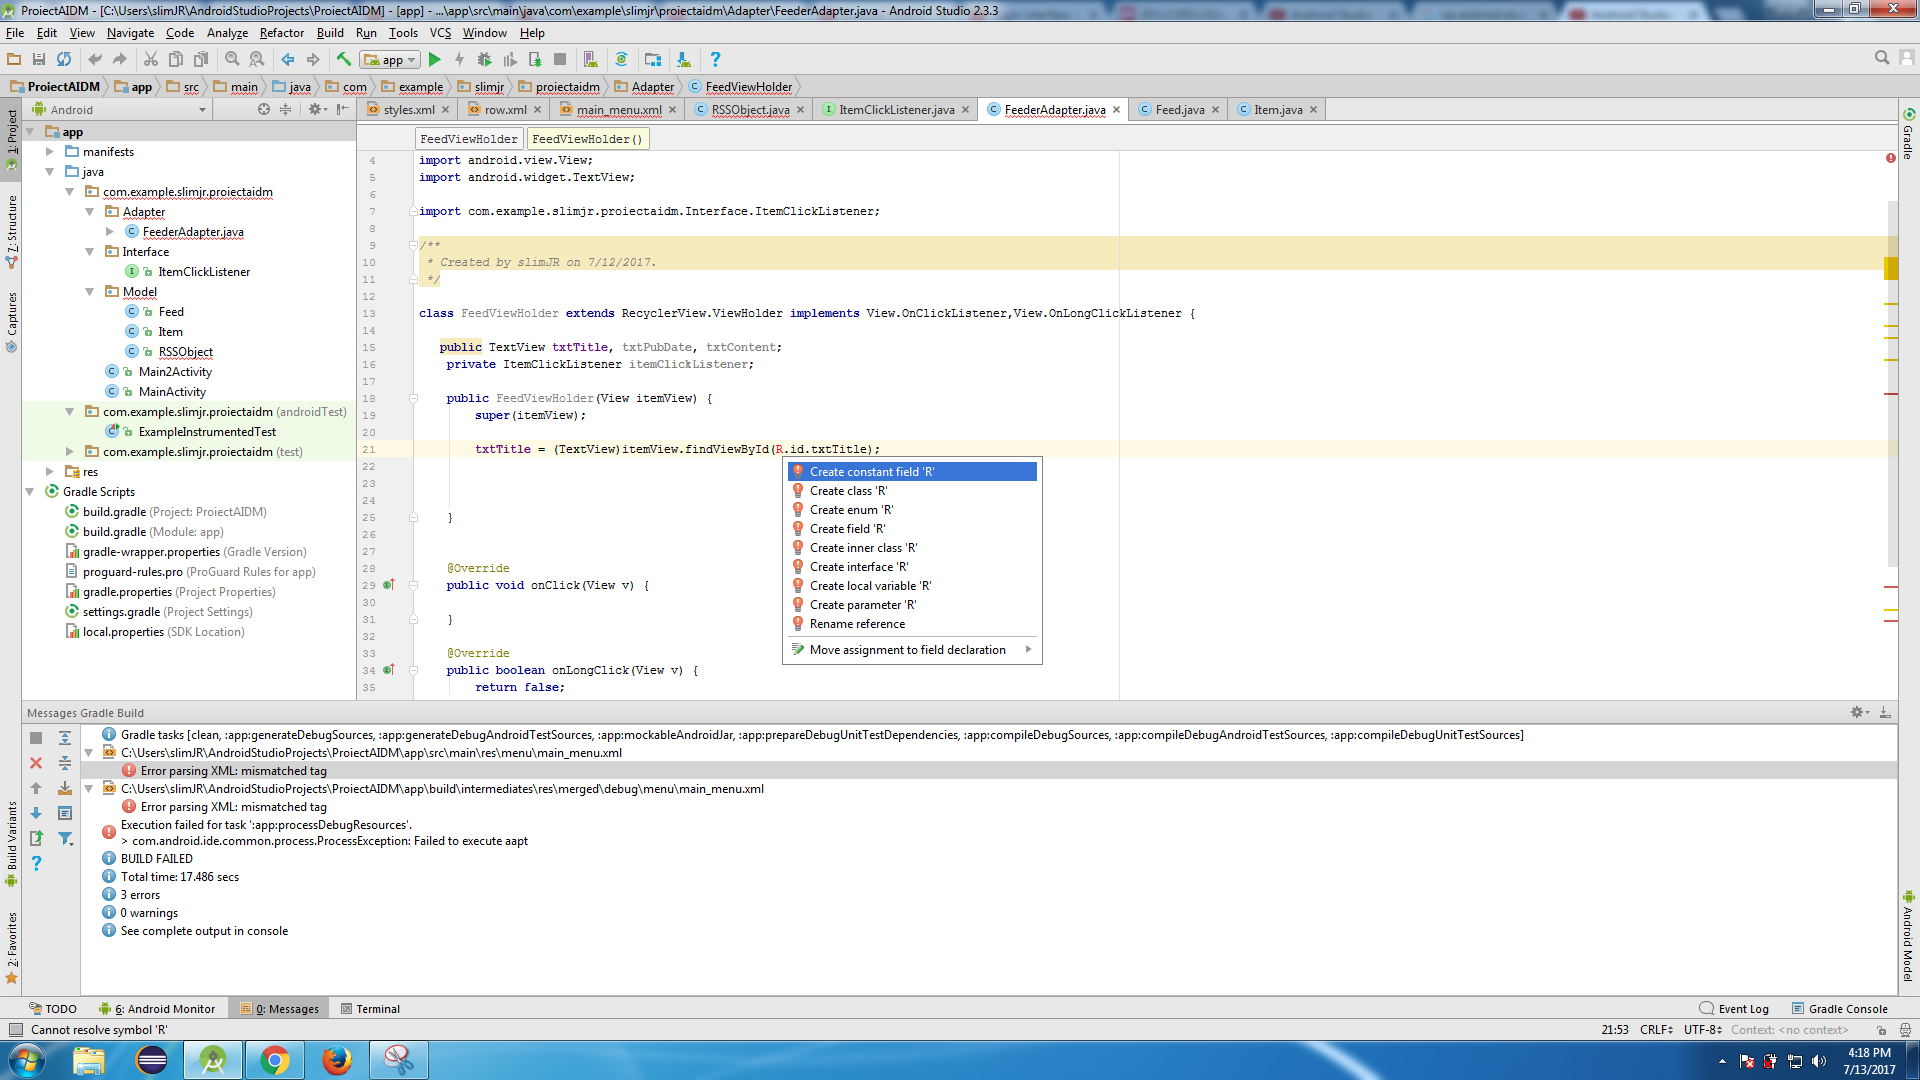
Task: Click the Export to Text File icon
Action: 37,839
